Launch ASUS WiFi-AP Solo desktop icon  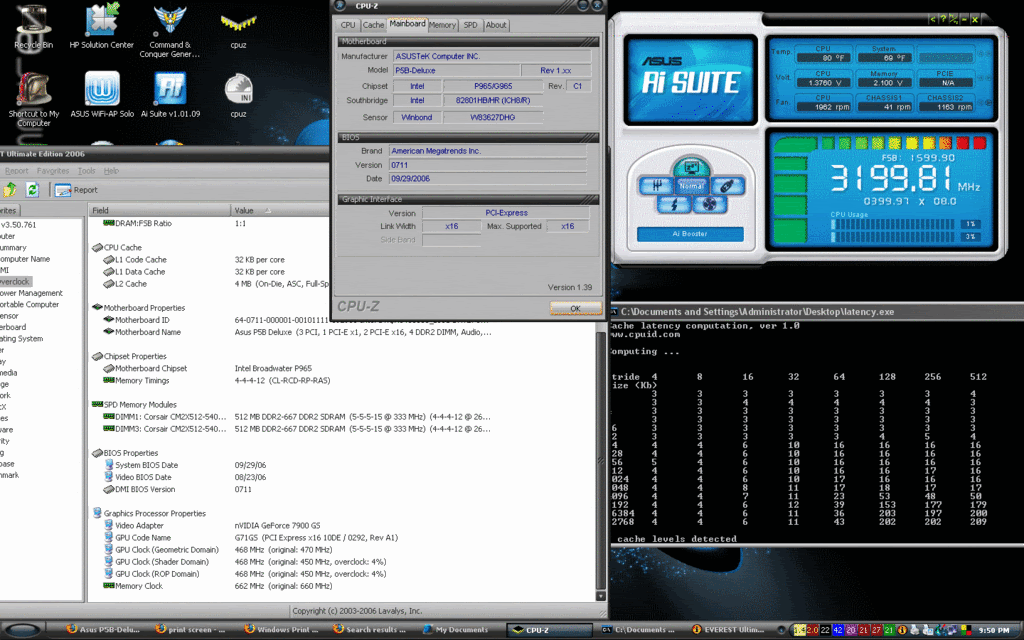[102, 95]
